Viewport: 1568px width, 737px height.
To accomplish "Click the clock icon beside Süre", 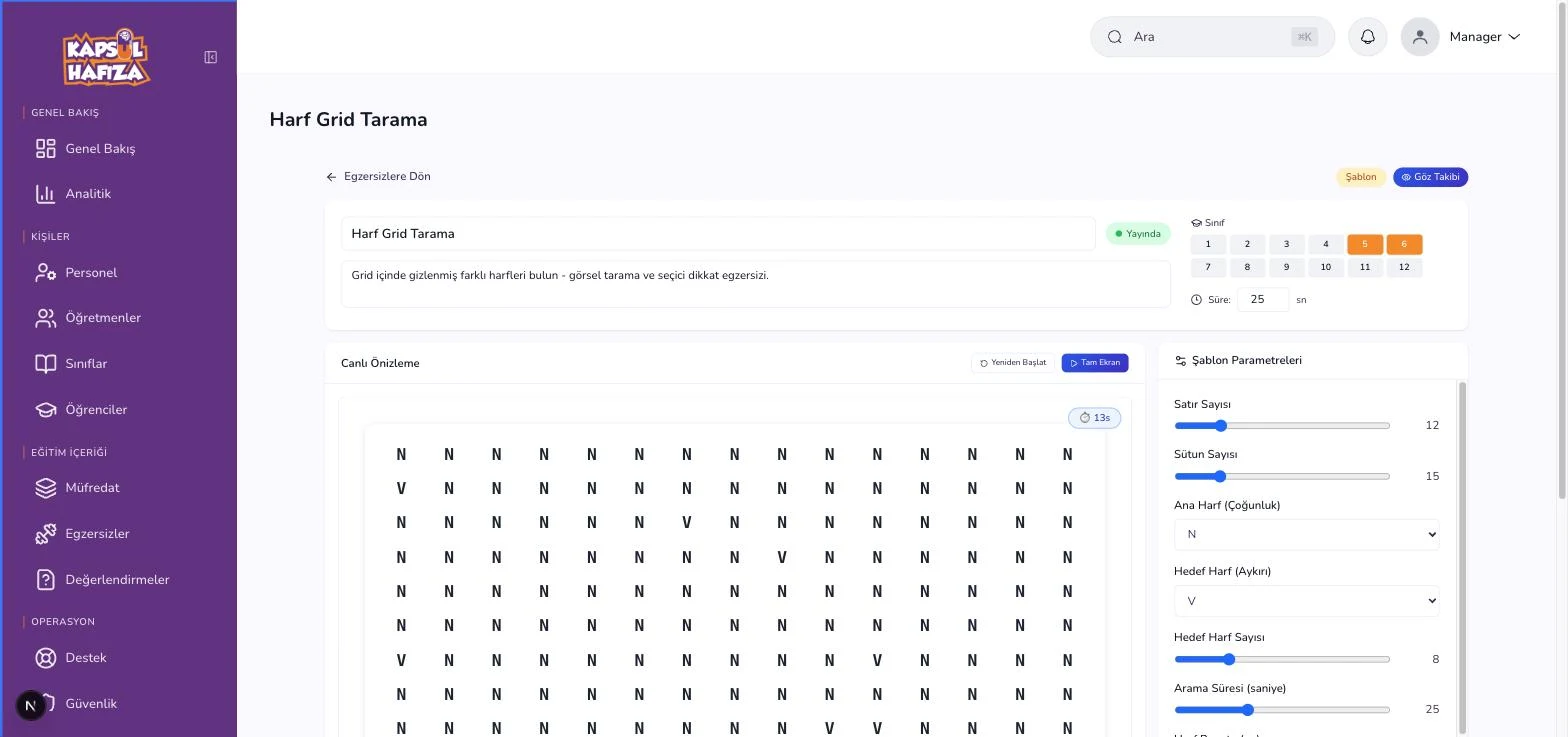I will click(x=1196, y=300).
